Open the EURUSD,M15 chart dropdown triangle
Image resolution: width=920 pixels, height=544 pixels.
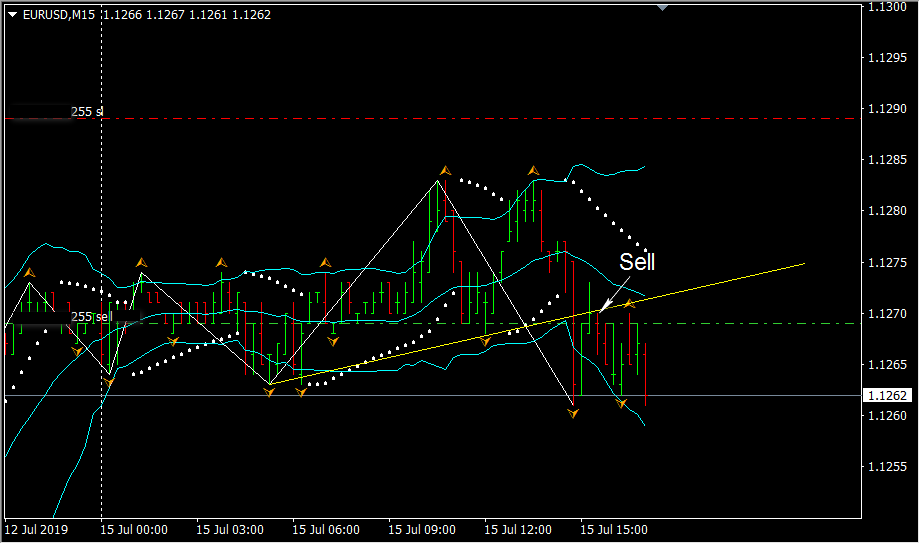coord(13,15)
